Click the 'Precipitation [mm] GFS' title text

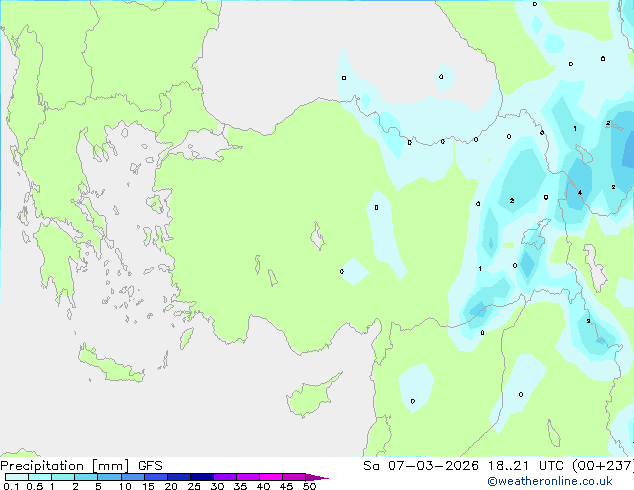point(81,466)
